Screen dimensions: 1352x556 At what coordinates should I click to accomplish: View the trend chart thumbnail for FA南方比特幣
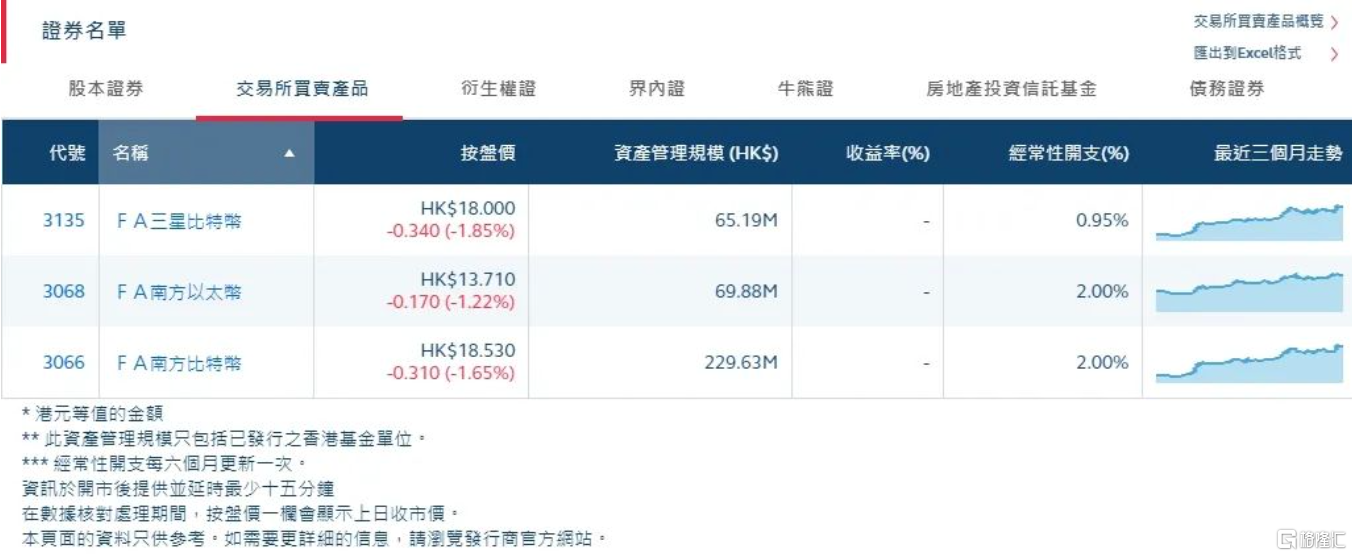(x=1249, y=363)
